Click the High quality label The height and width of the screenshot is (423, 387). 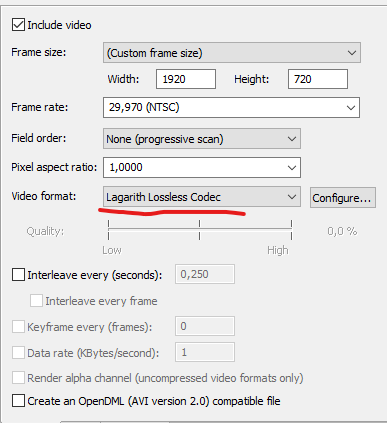click(x=278, y=250)
